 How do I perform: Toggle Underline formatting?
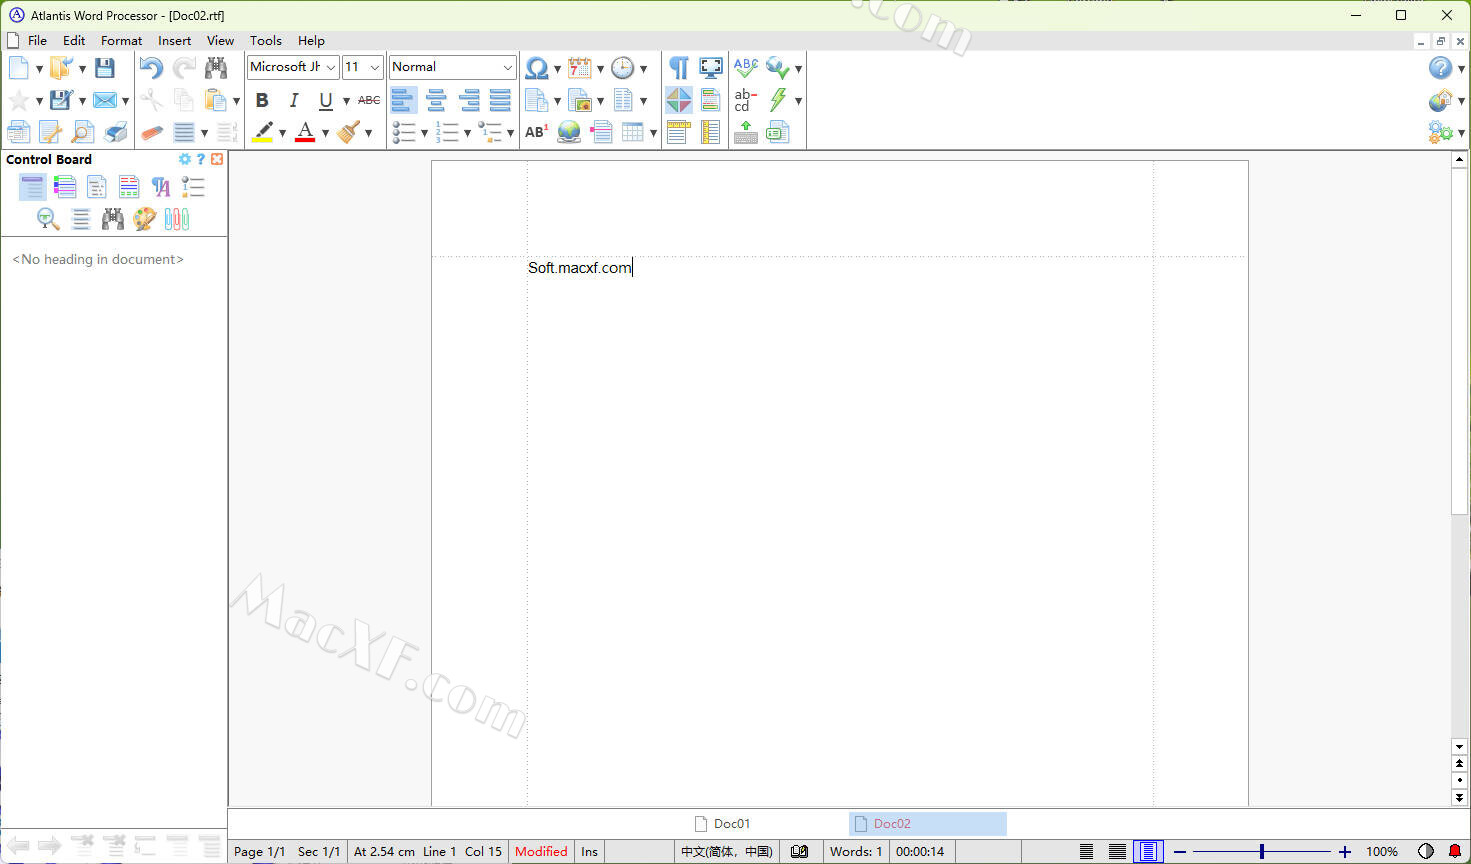[x=326, y=100]
